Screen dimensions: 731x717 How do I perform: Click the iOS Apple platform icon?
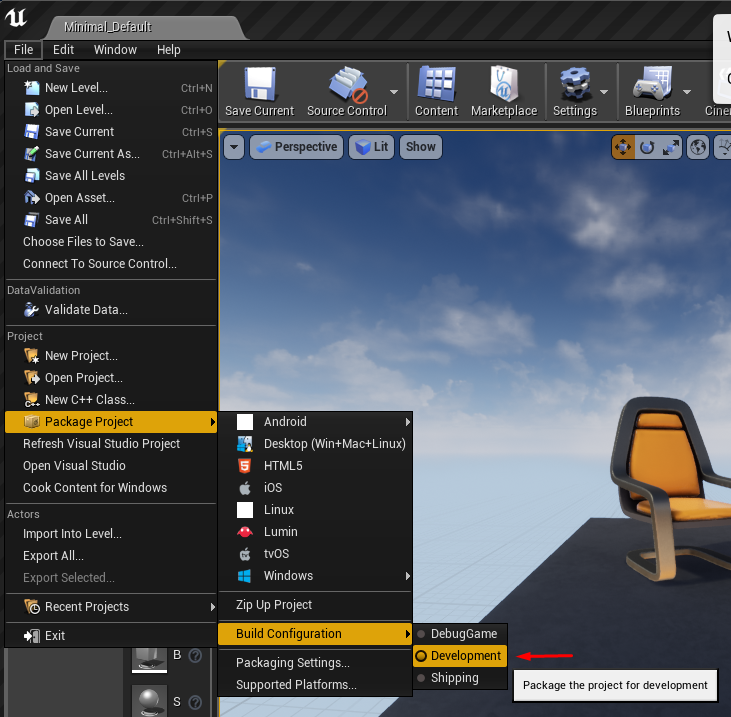coord(245,488)
